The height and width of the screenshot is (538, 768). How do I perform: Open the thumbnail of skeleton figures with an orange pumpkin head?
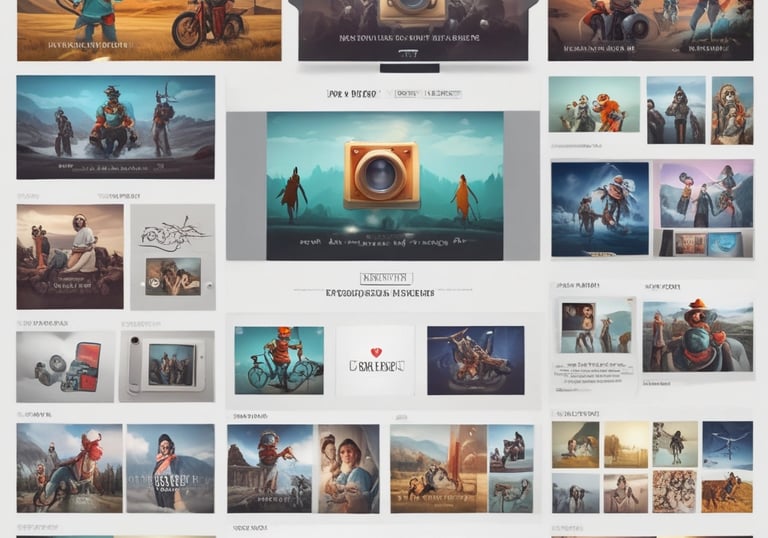[594, 104]
